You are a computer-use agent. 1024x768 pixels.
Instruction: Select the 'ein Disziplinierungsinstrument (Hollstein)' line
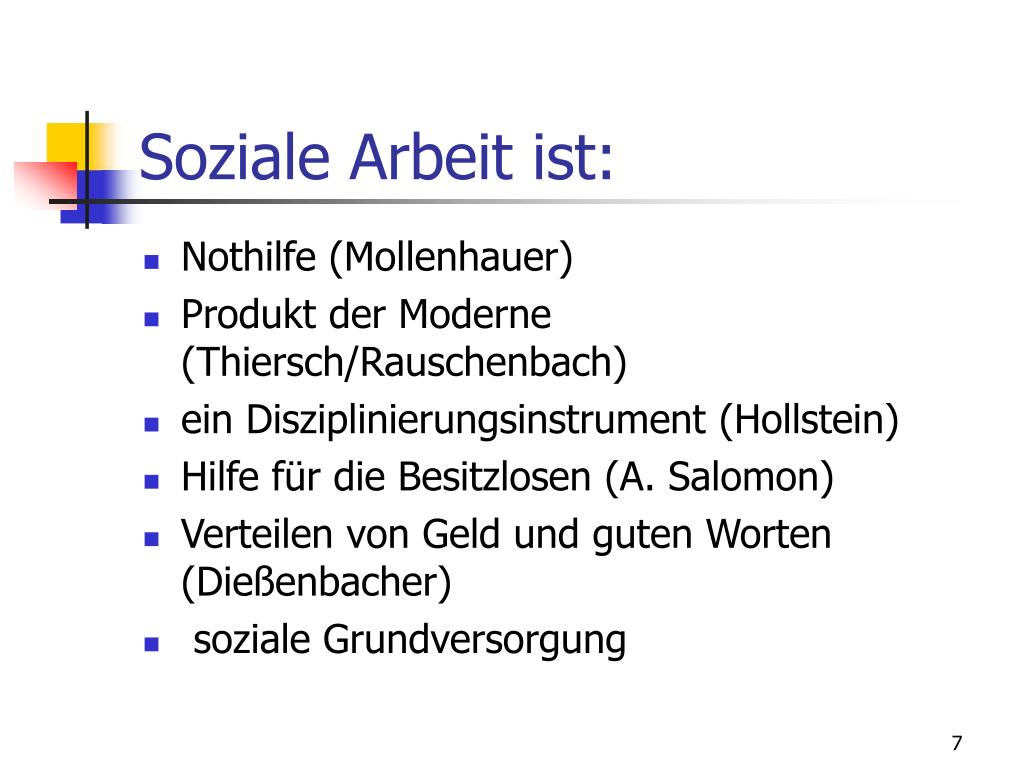[x=539, y=420]
